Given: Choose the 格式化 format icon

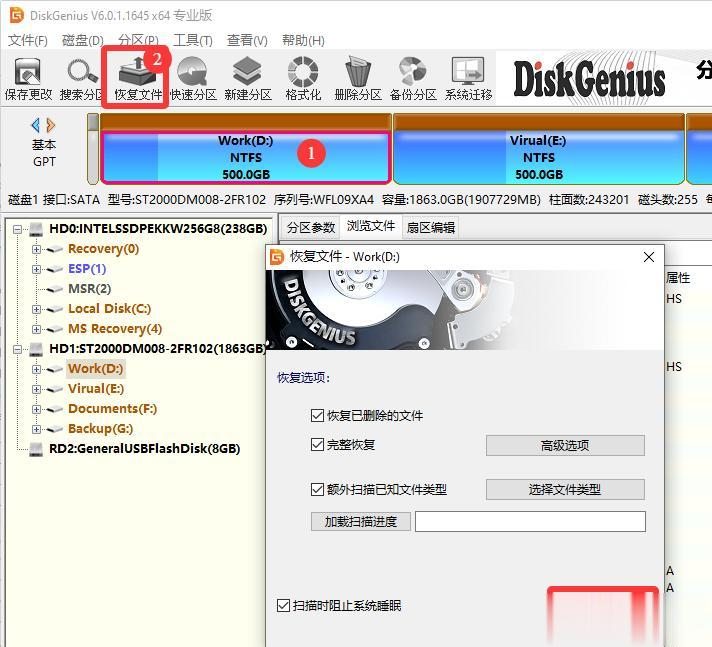Looking at the screenshot, I should [x=303, y=79].
